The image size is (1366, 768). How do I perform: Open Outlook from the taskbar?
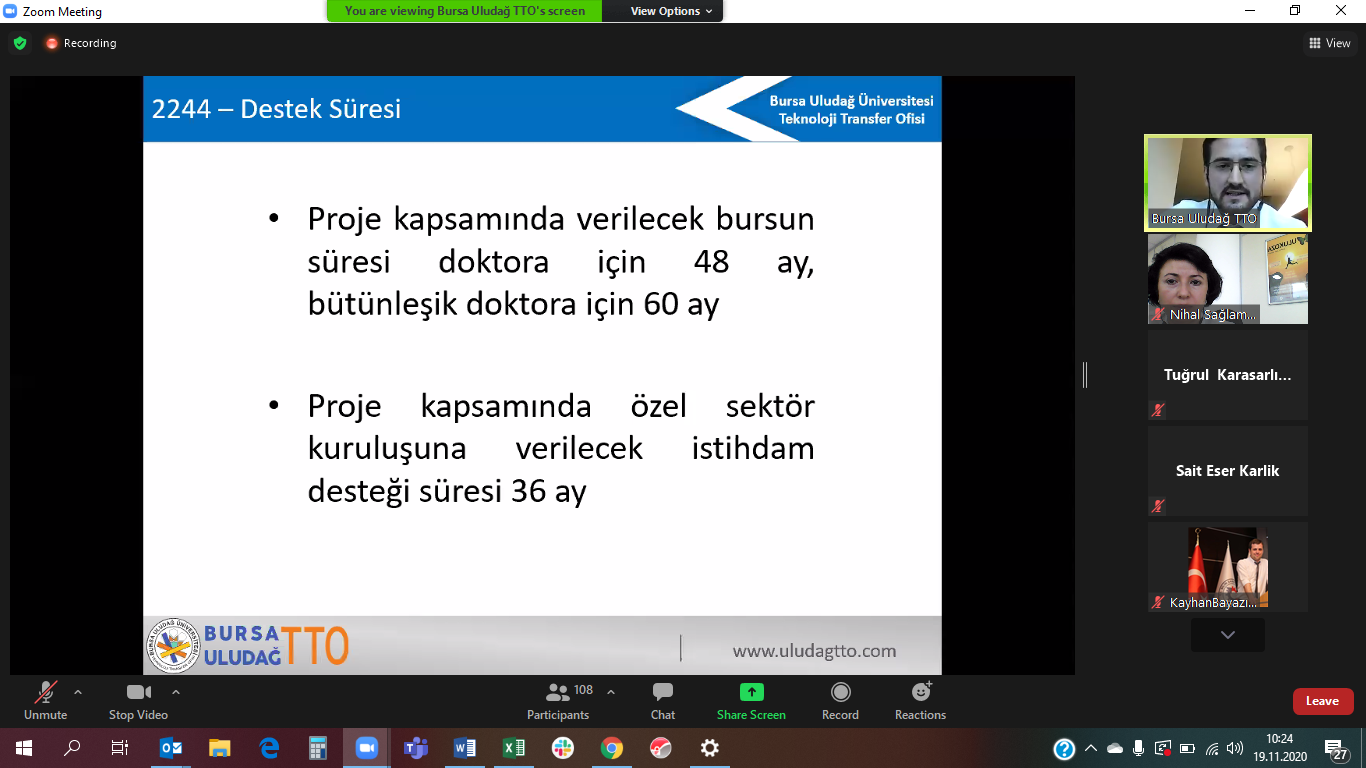point(171,748)
